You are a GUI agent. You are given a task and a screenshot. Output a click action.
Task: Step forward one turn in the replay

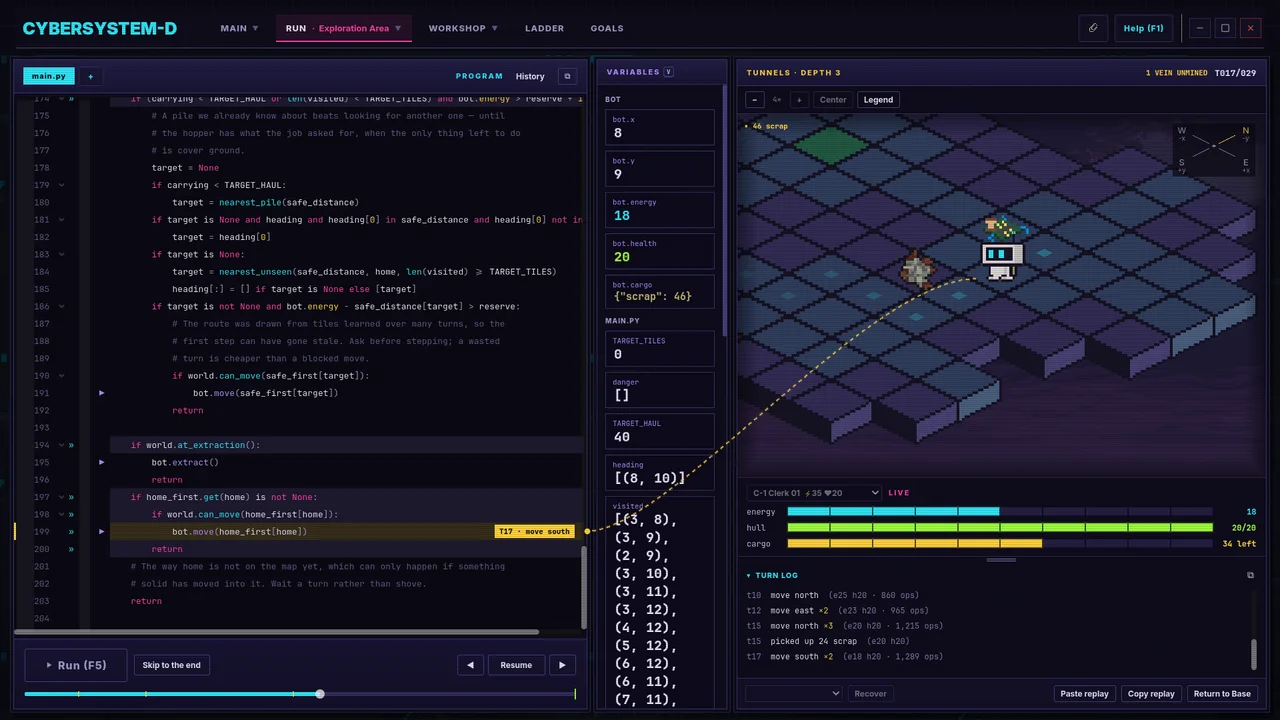[562, 665]
